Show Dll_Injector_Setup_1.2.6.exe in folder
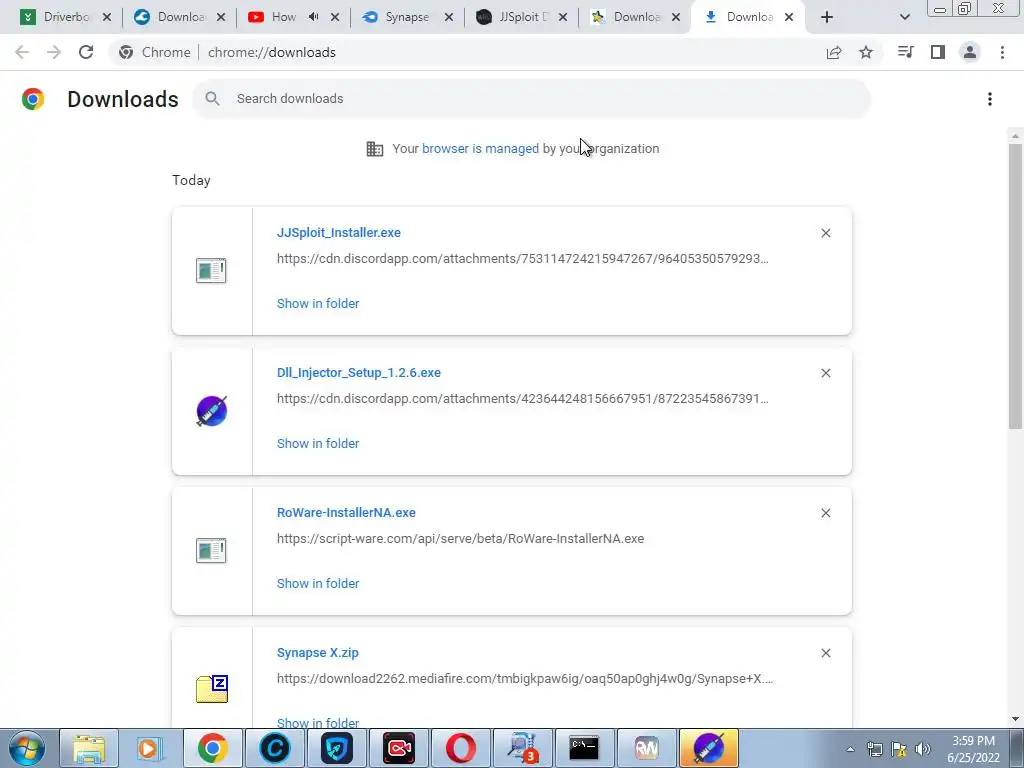Image resolution: width=1024 pixels, height=768 pixels. tap(318, 443)
